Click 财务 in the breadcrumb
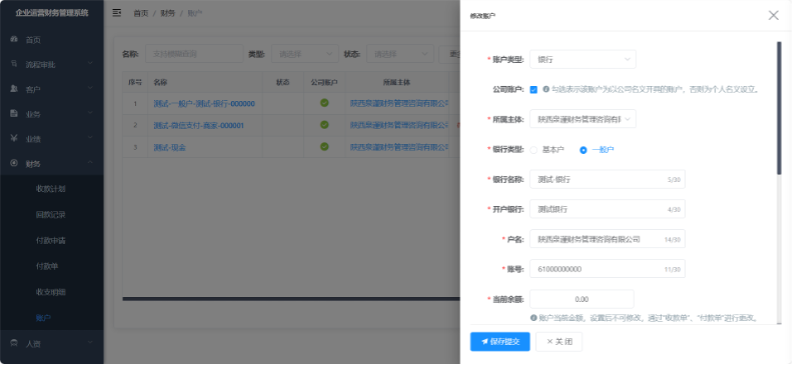Screen dimensions: 793x365 click(x=168, y=13)
